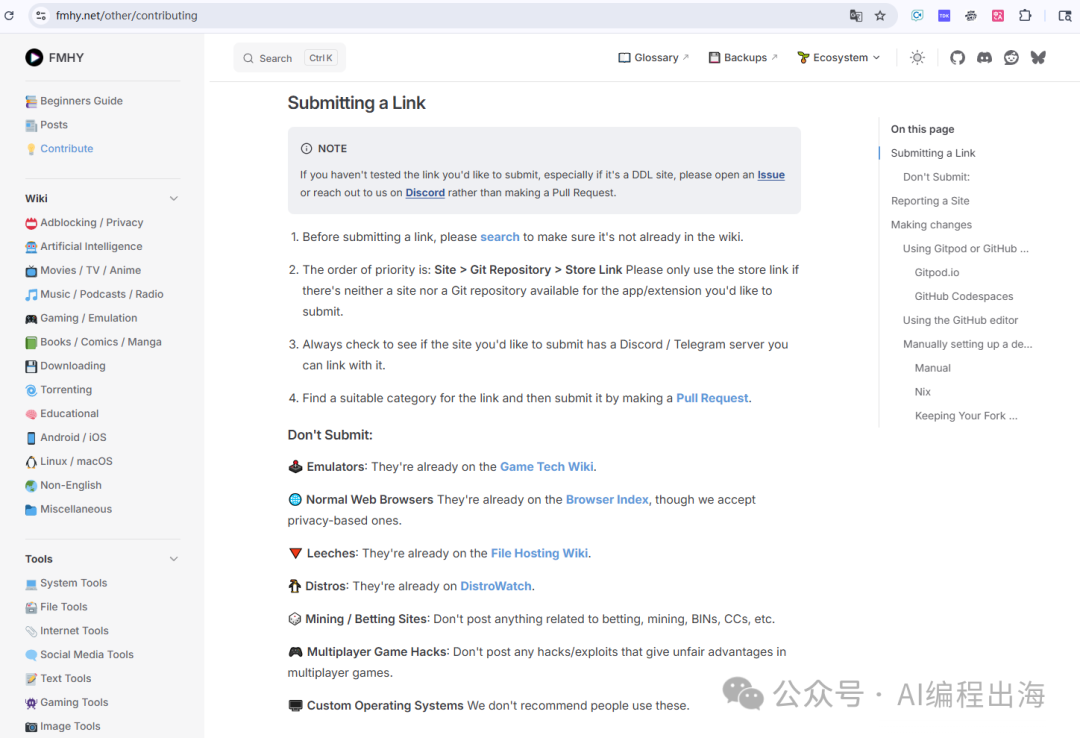Jump to Reporting a Site section
The height and width of the screenshot is (738, 1080).
coord(930,201)
